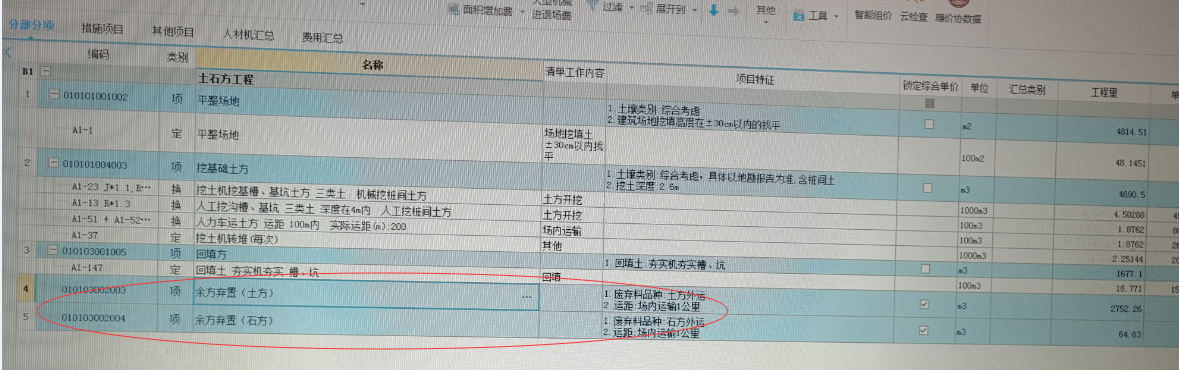Click the ellipsis button in 余方弃置(土方) cell
The width and height of the screenshot is (1179, 370).
pyautogui.click(x=526, y=297)
